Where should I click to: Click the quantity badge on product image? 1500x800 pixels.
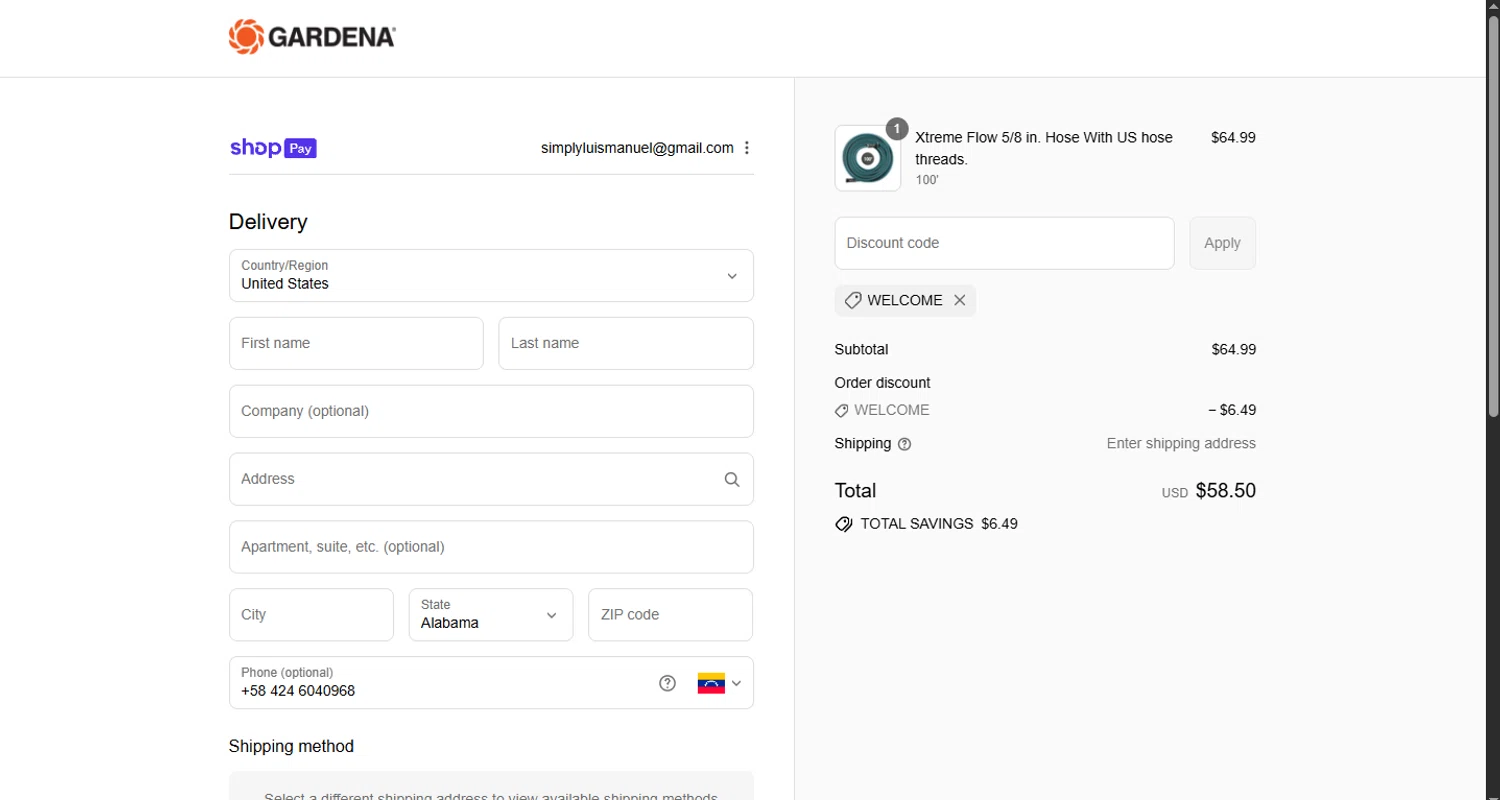(897, 129)
